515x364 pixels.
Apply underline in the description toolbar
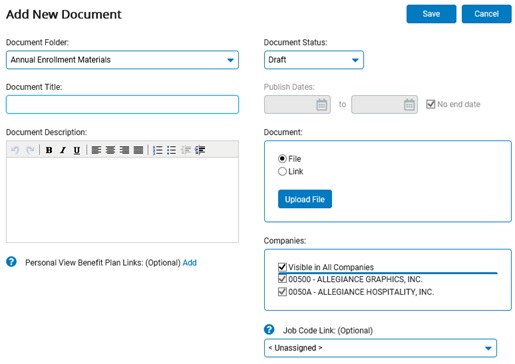(77, 150)
